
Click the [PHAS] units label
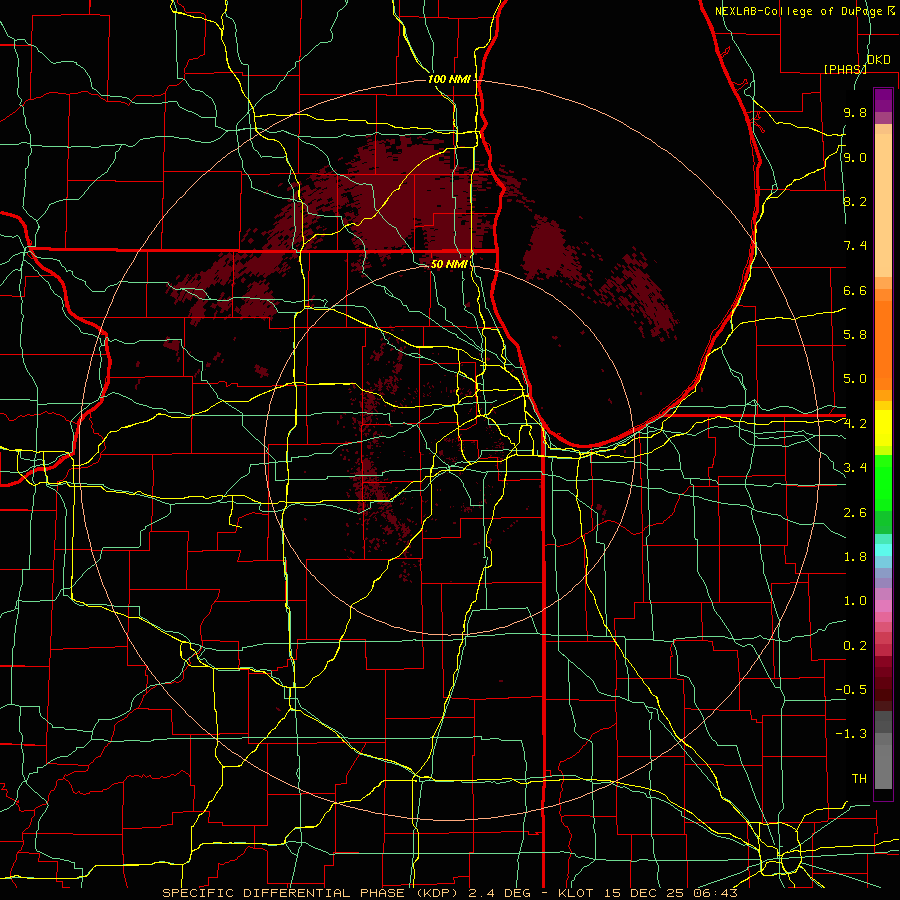point(845,69)
